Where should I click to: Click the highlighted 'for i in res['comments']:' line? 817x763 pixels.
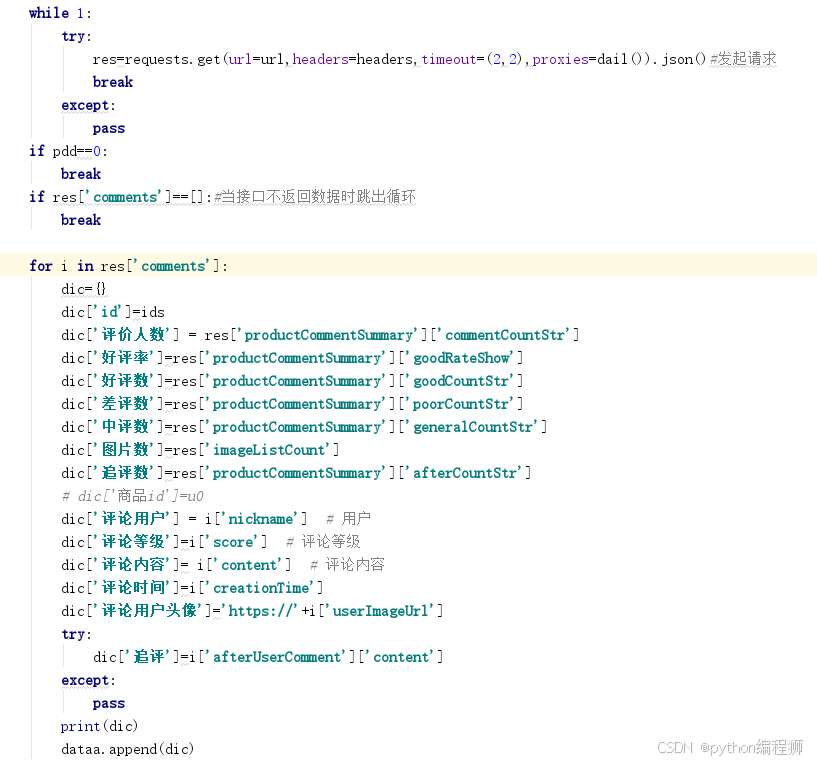(x=129, y=266)
